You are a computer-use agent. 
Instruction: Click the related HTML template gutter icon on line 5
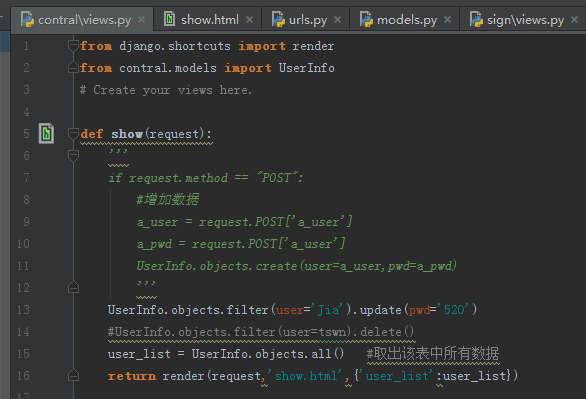[x=46, y=133]
